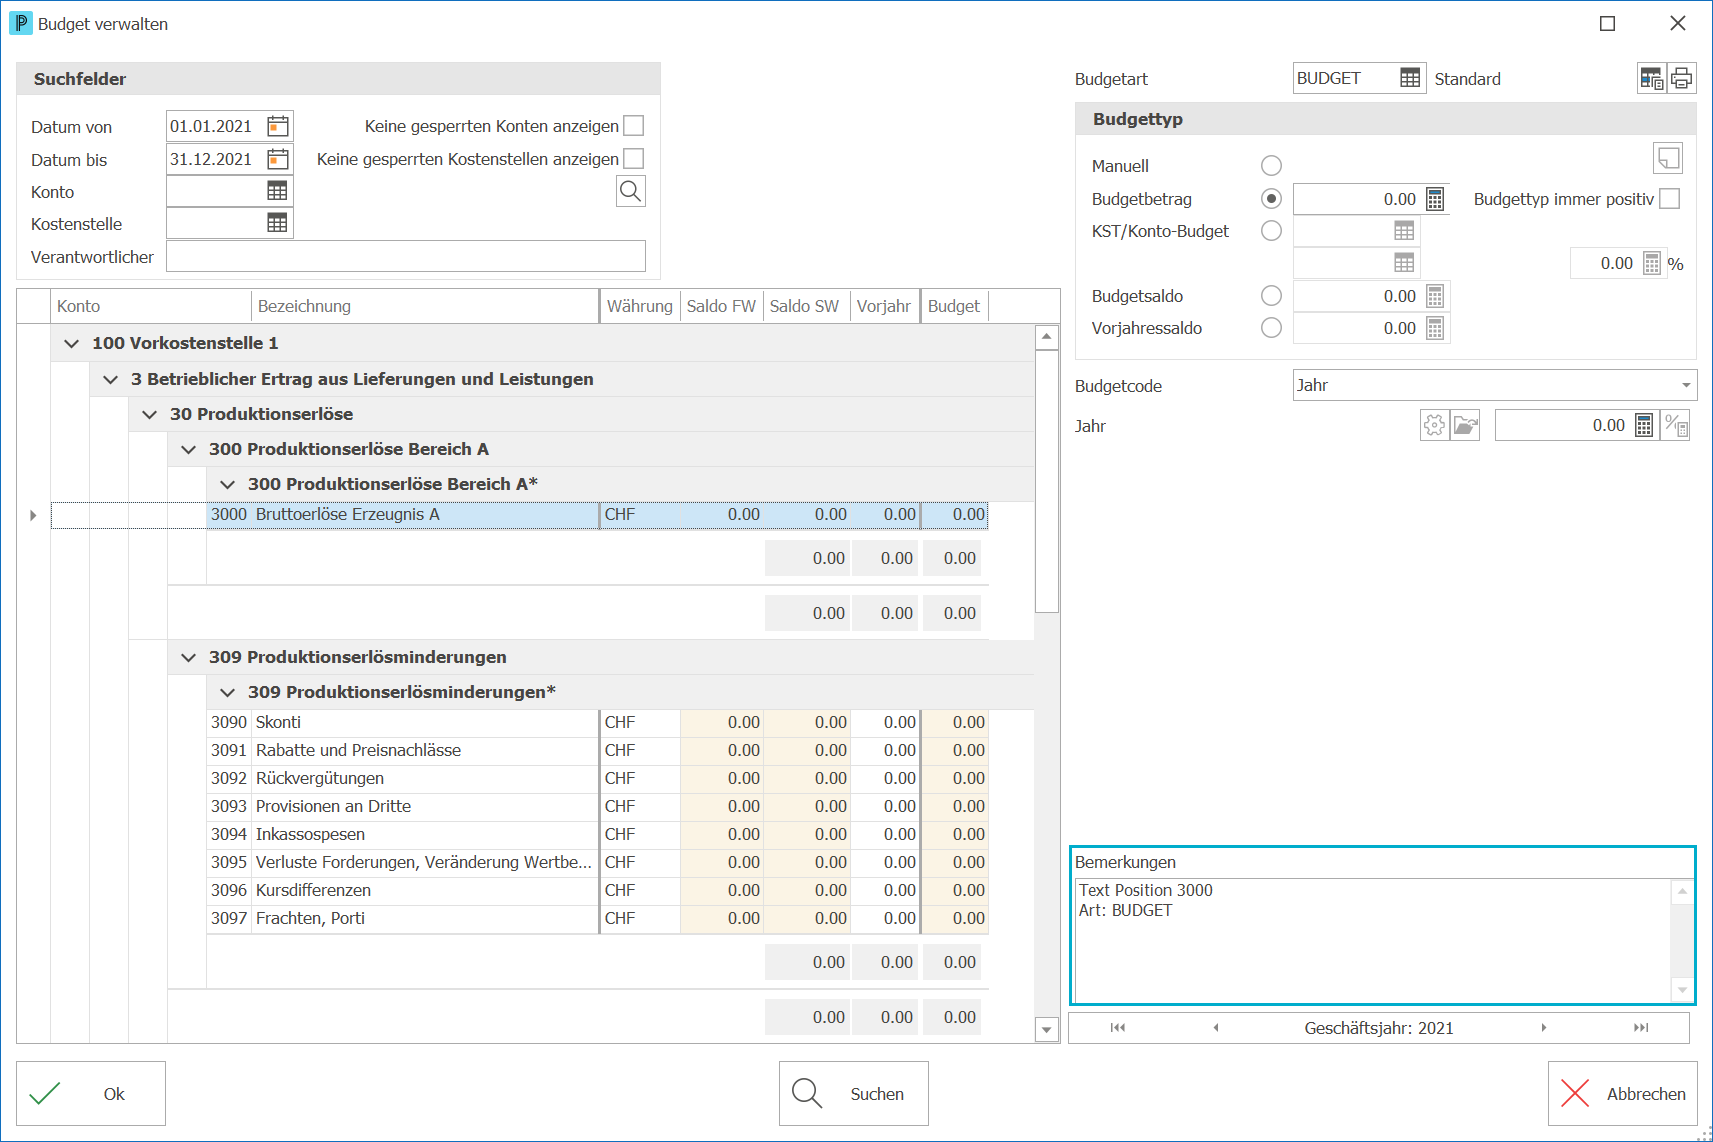Image resolution: width=1713 pixels, height=1142 pixels.
Task: Select the Vorjahressaldo radio button
Action: click(1271, 328)
